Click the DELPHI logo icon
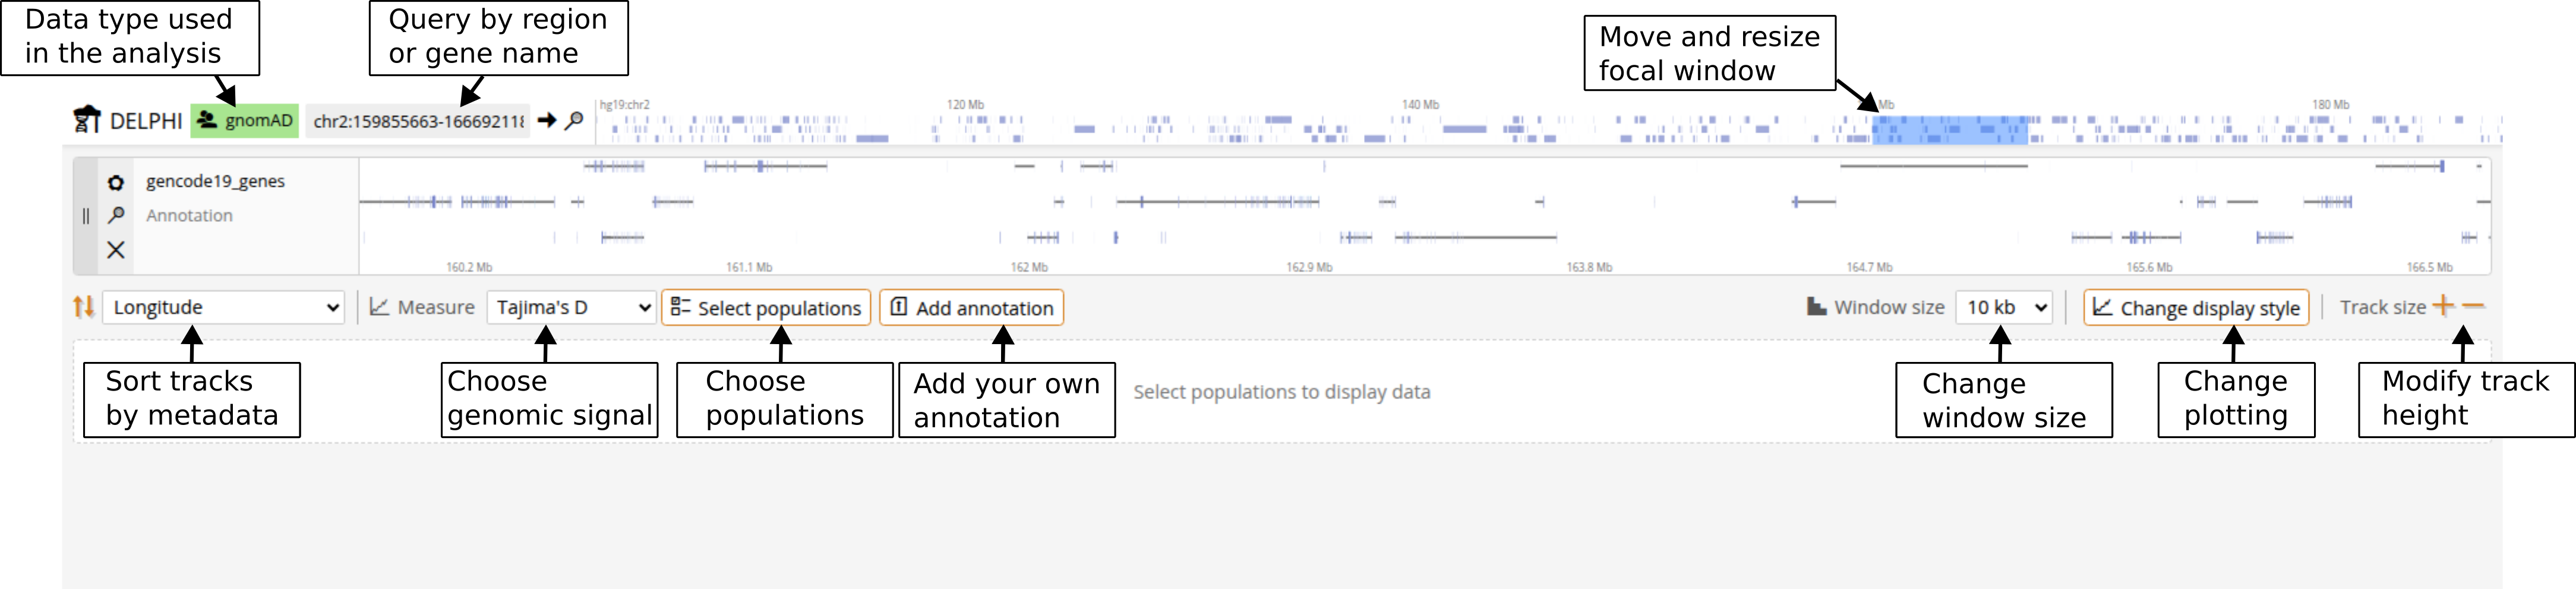 click(87, 120)
